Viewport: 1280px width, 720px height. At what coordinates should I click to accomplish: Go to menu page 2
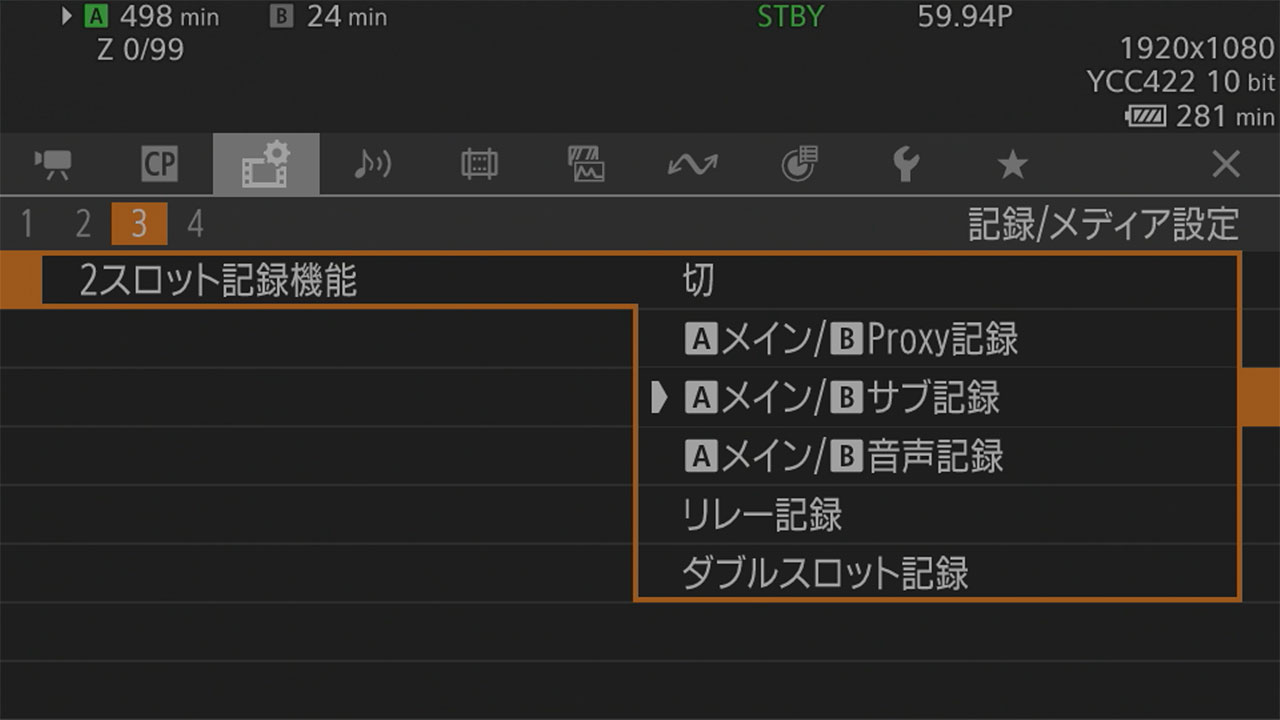[83, 224]
